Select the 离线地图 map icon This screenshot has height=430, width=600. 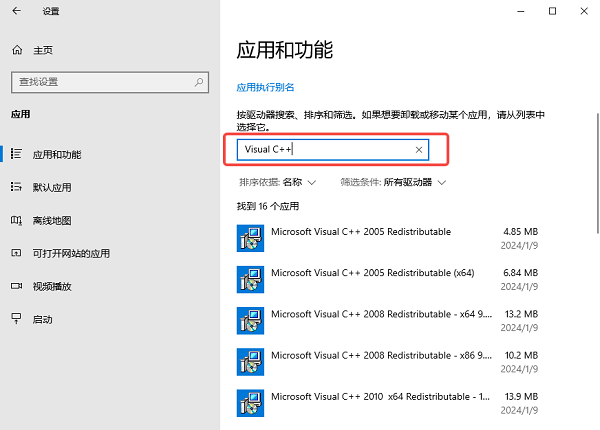(16, 220)
